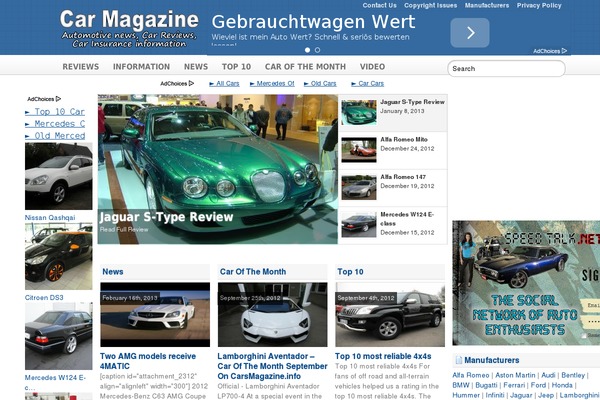Open the white Mercedes AMG news image
600x400 pixels.
(155, 315)
